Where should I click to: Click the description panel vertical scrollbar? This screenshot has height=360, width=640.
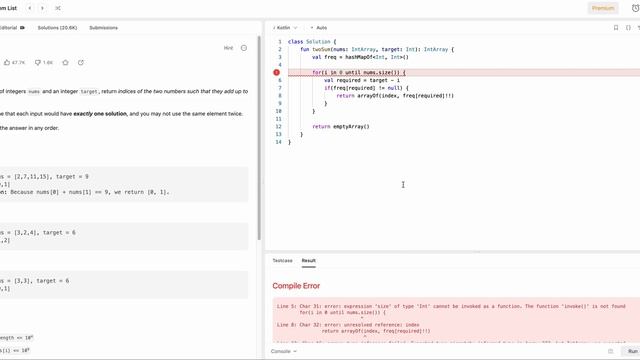(x=259, y=138)
